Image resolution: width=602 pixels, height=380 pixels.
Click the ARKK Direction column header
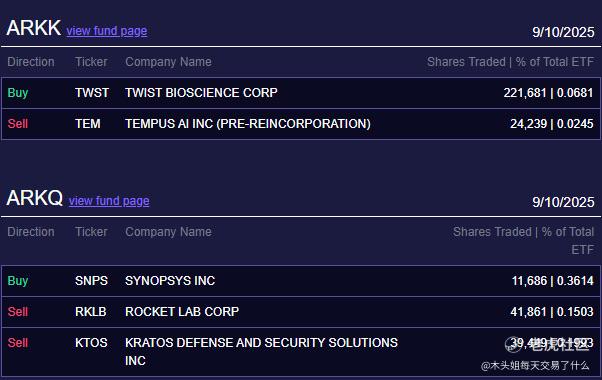coord(31,62)
